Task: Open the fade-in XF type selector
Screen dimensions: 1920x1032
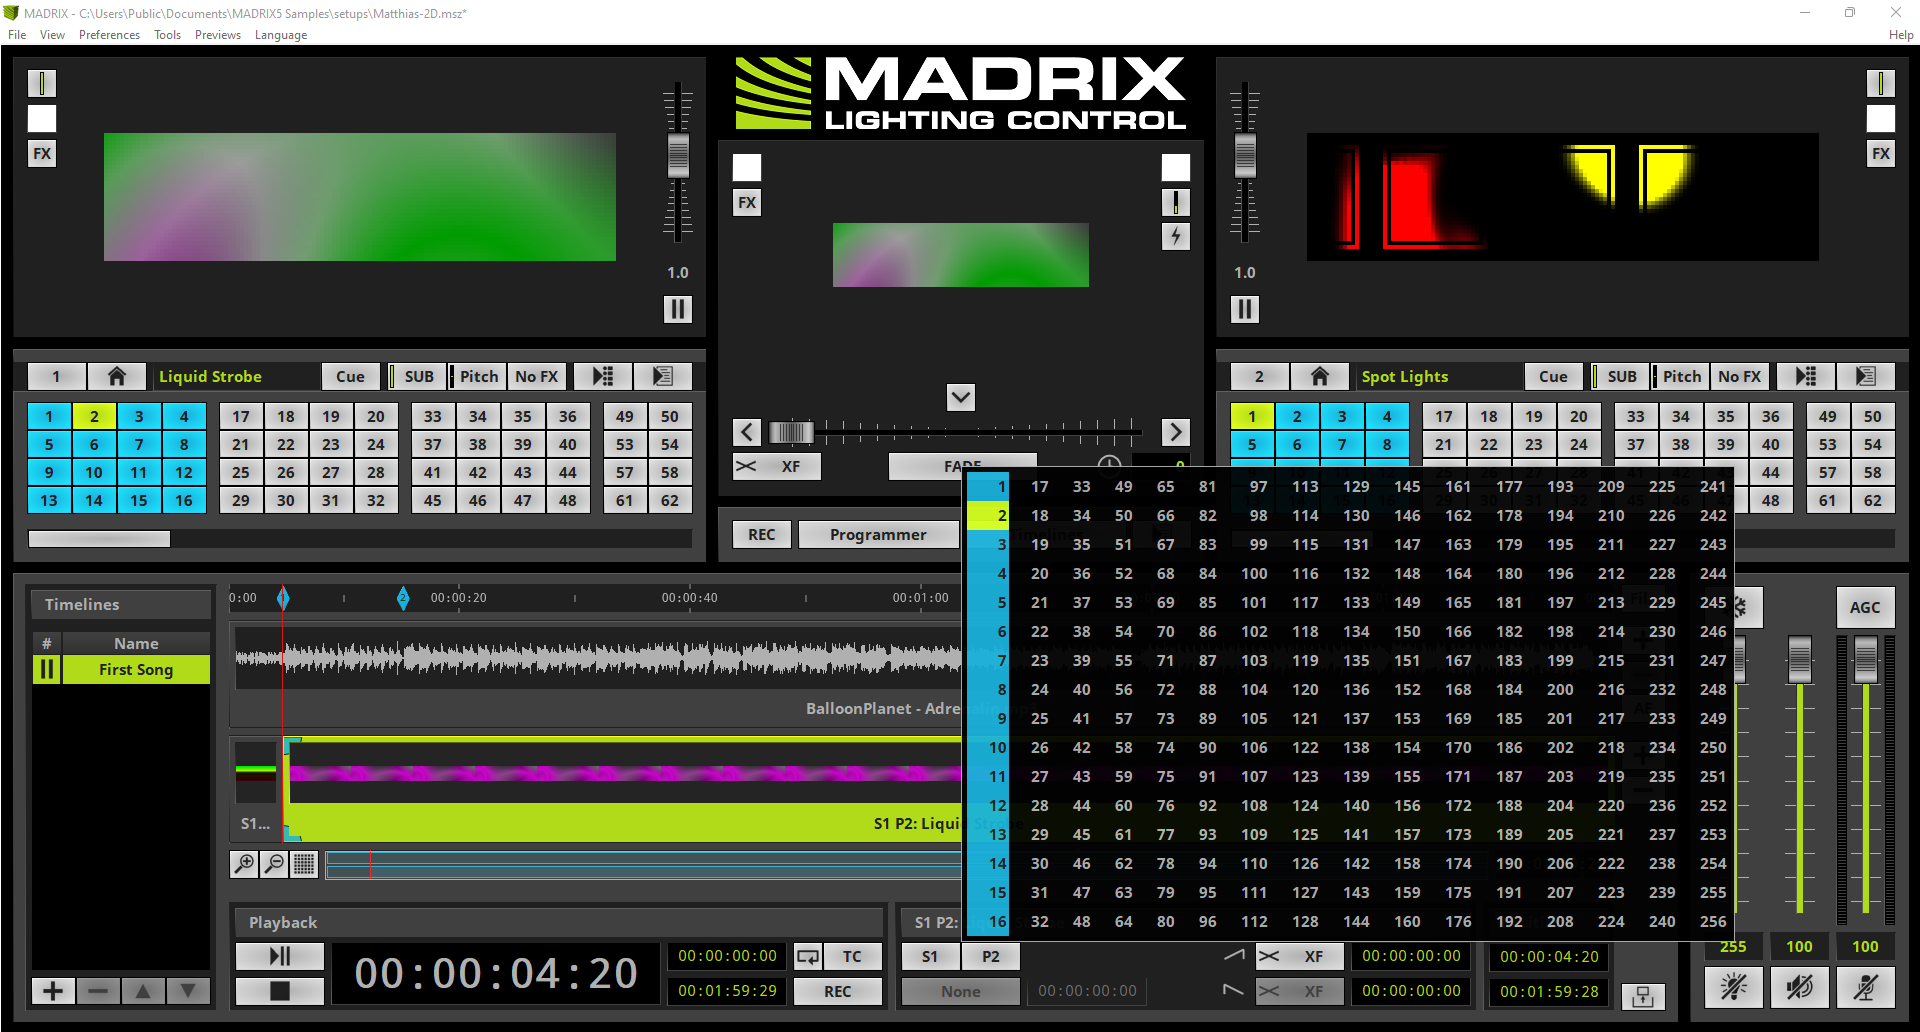Action: 1299,956
